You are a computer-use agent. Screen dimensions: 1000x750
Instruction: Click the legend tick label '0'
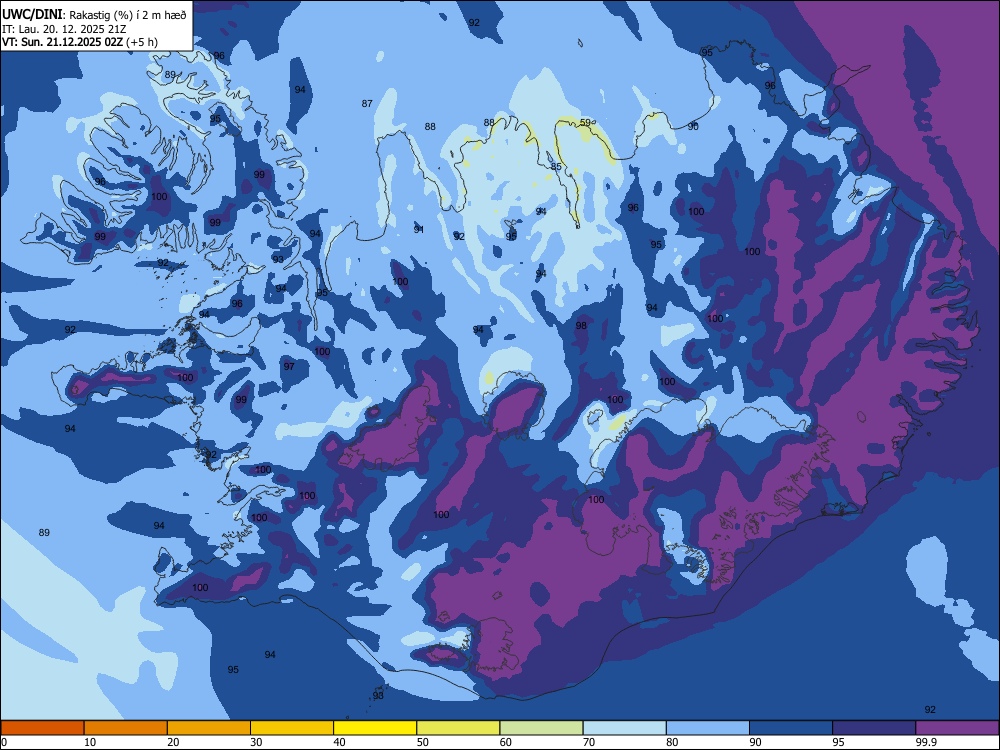coord(4,742)
